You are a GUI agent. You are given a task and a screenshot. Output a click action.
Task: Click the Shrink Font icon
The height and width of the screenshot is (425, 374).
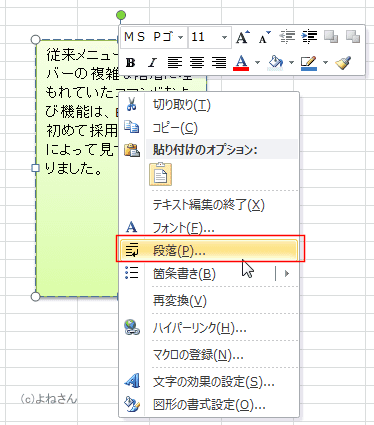[265, 37]
